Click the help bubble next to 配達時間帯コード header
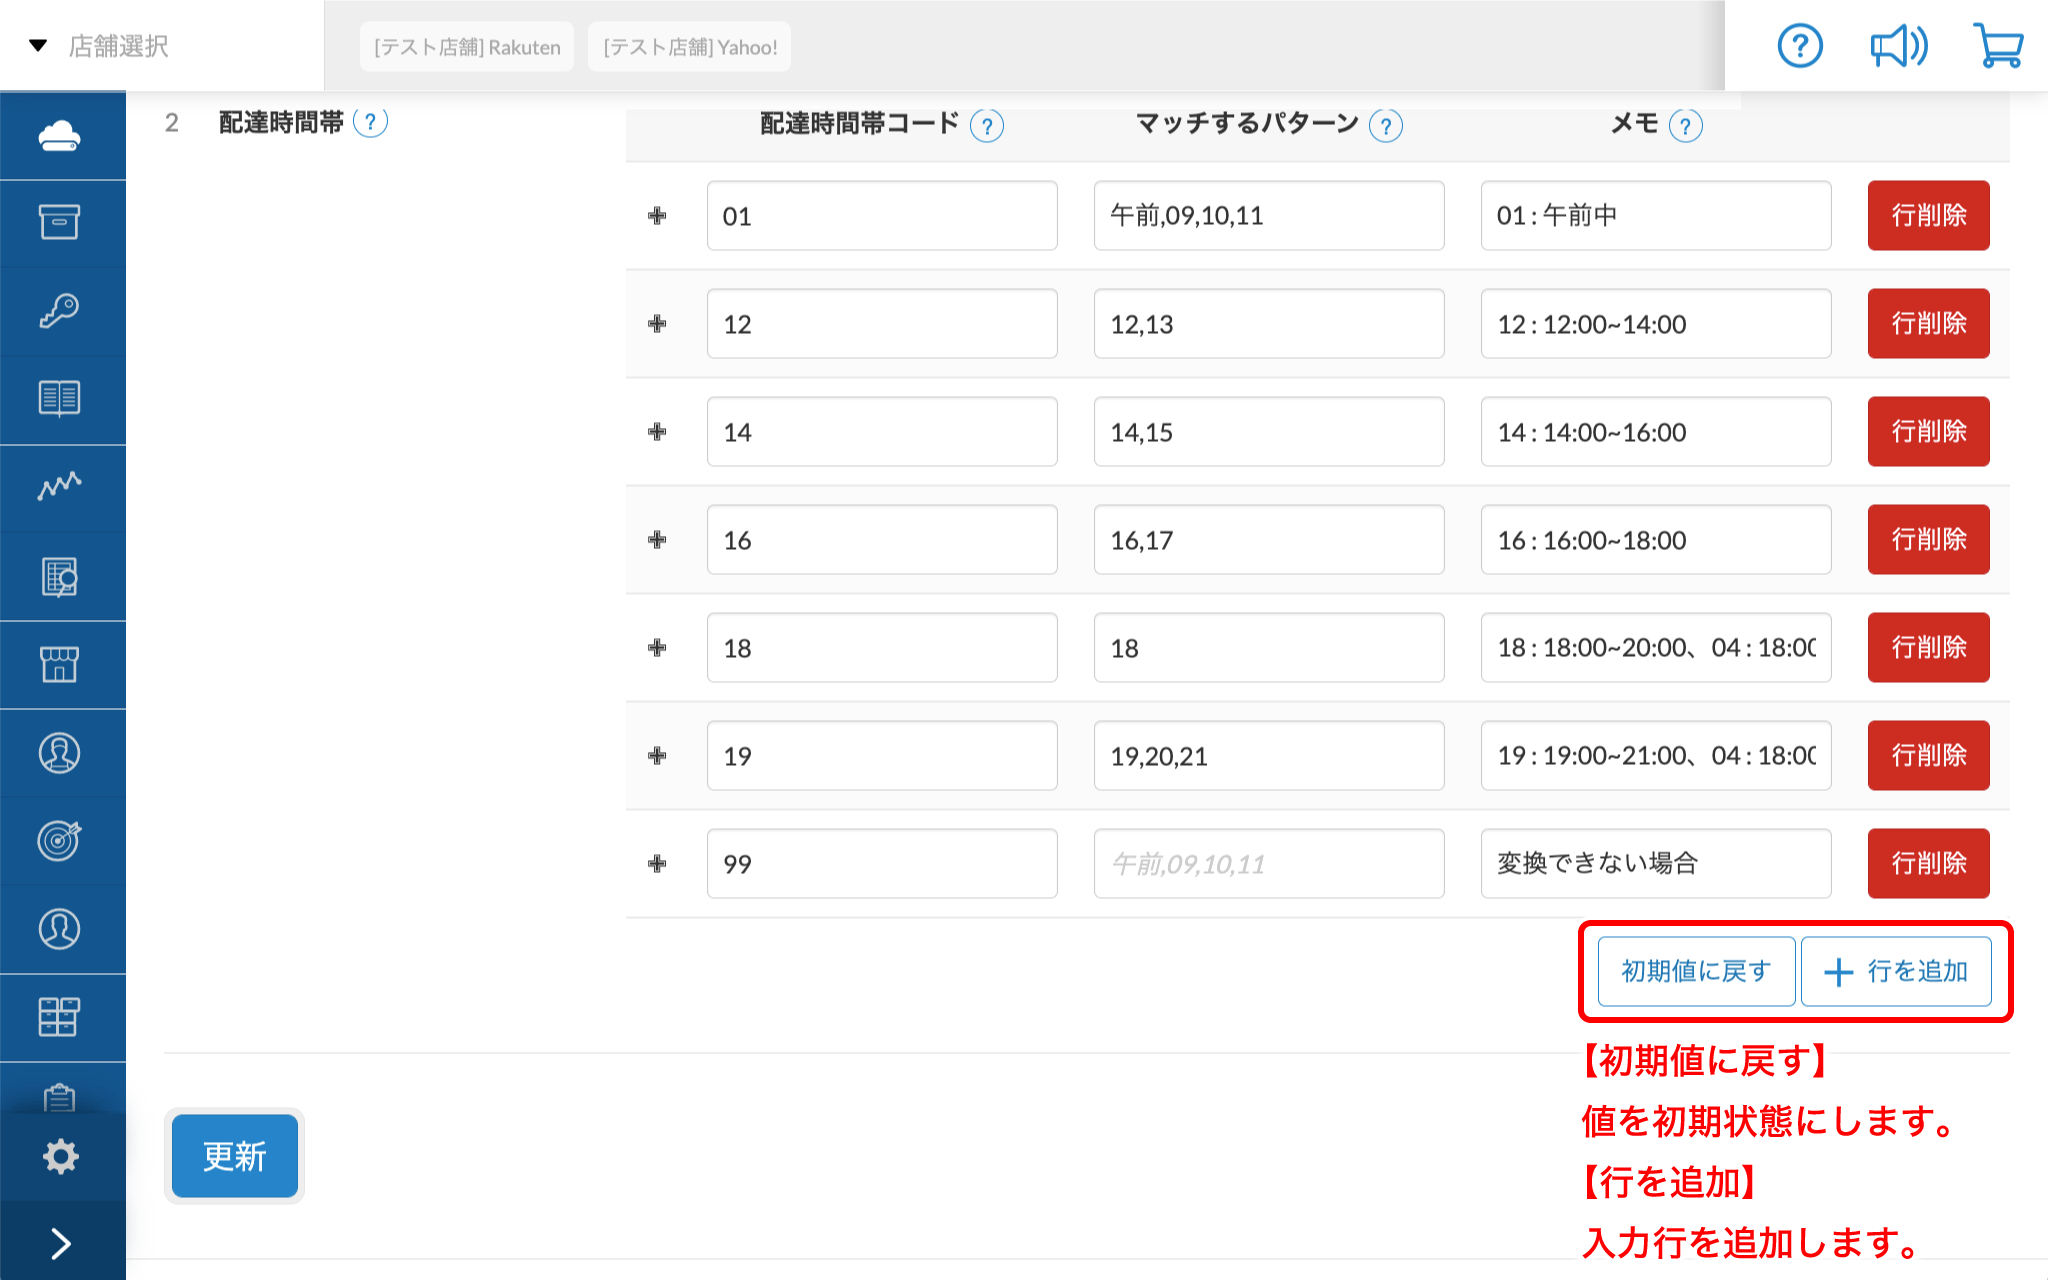 tap(987, 126)
